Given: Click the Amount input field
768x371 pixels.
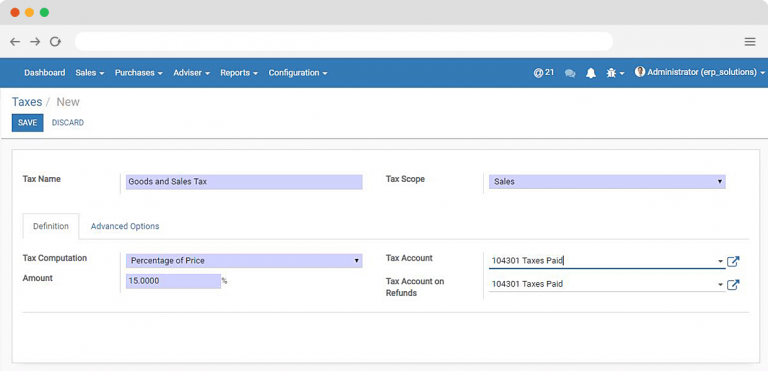Looking at the screenshot, I should pyautogui.click(x=173, y=281).
